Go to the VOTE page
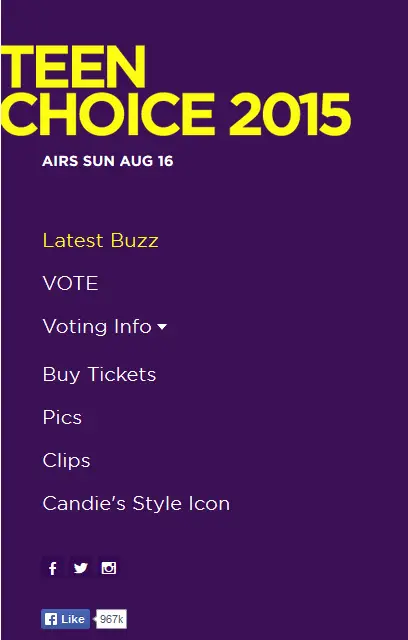This screenshot has width=408, height=640. [70, 283]
